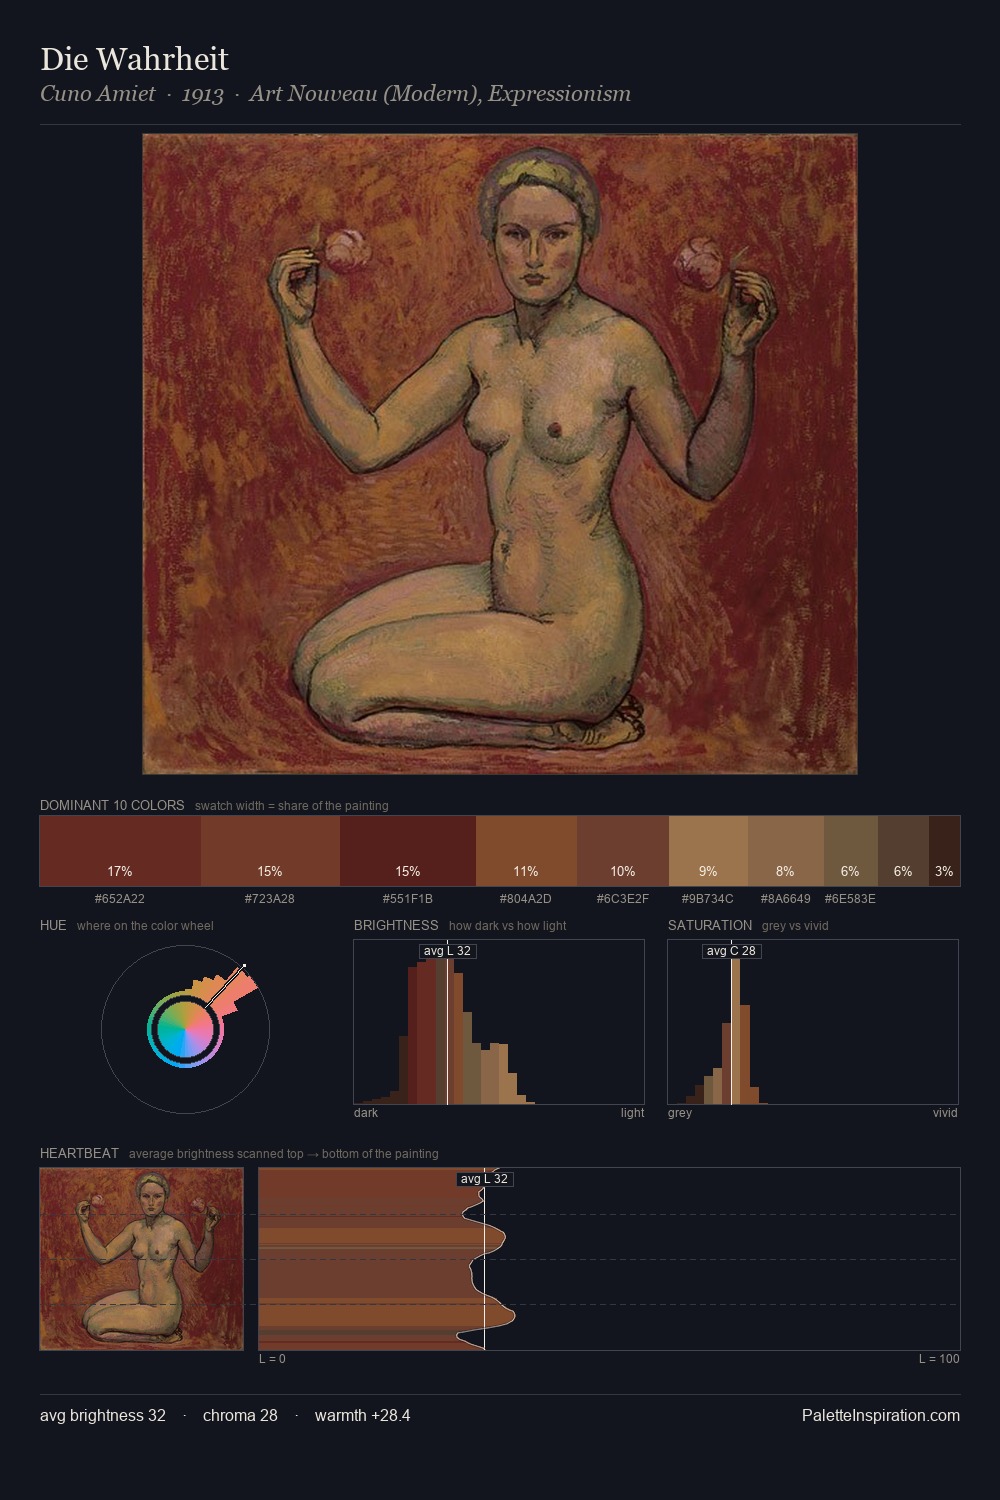Click the 'dark' axis label under Brightness
Viewport: 1000px width, 1500px height.
(366, 1113)
